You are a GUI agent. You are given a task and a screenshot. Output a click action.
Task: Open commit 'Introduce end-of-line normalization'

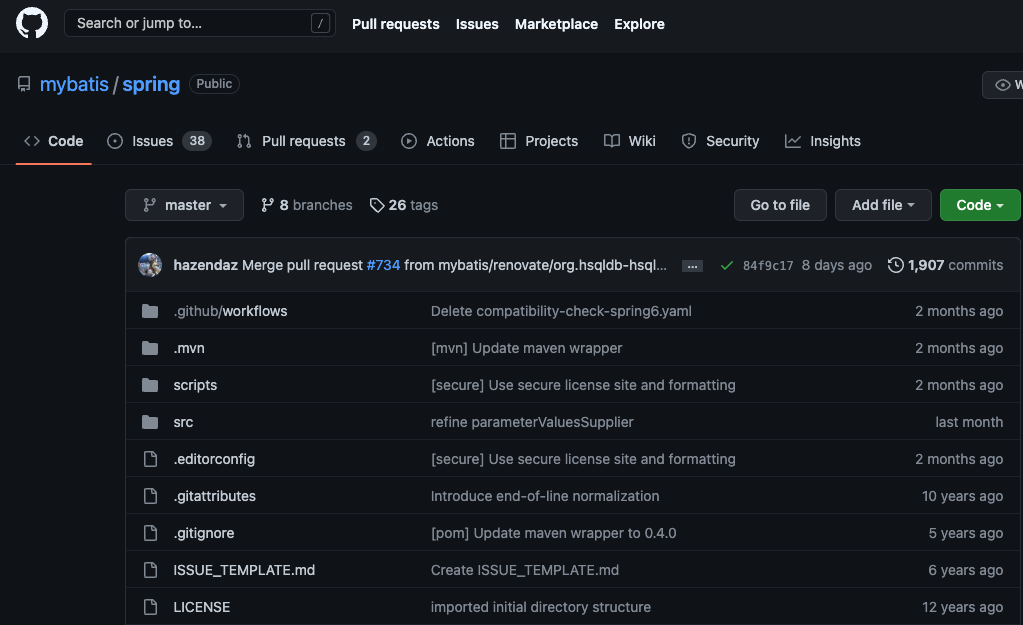(545, 496)
